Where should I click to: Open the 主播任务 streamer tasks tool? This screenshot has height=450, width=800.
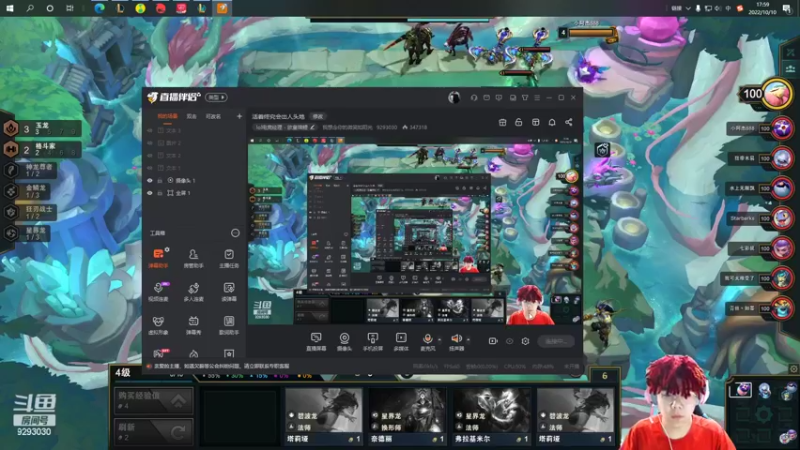(229, 258)
